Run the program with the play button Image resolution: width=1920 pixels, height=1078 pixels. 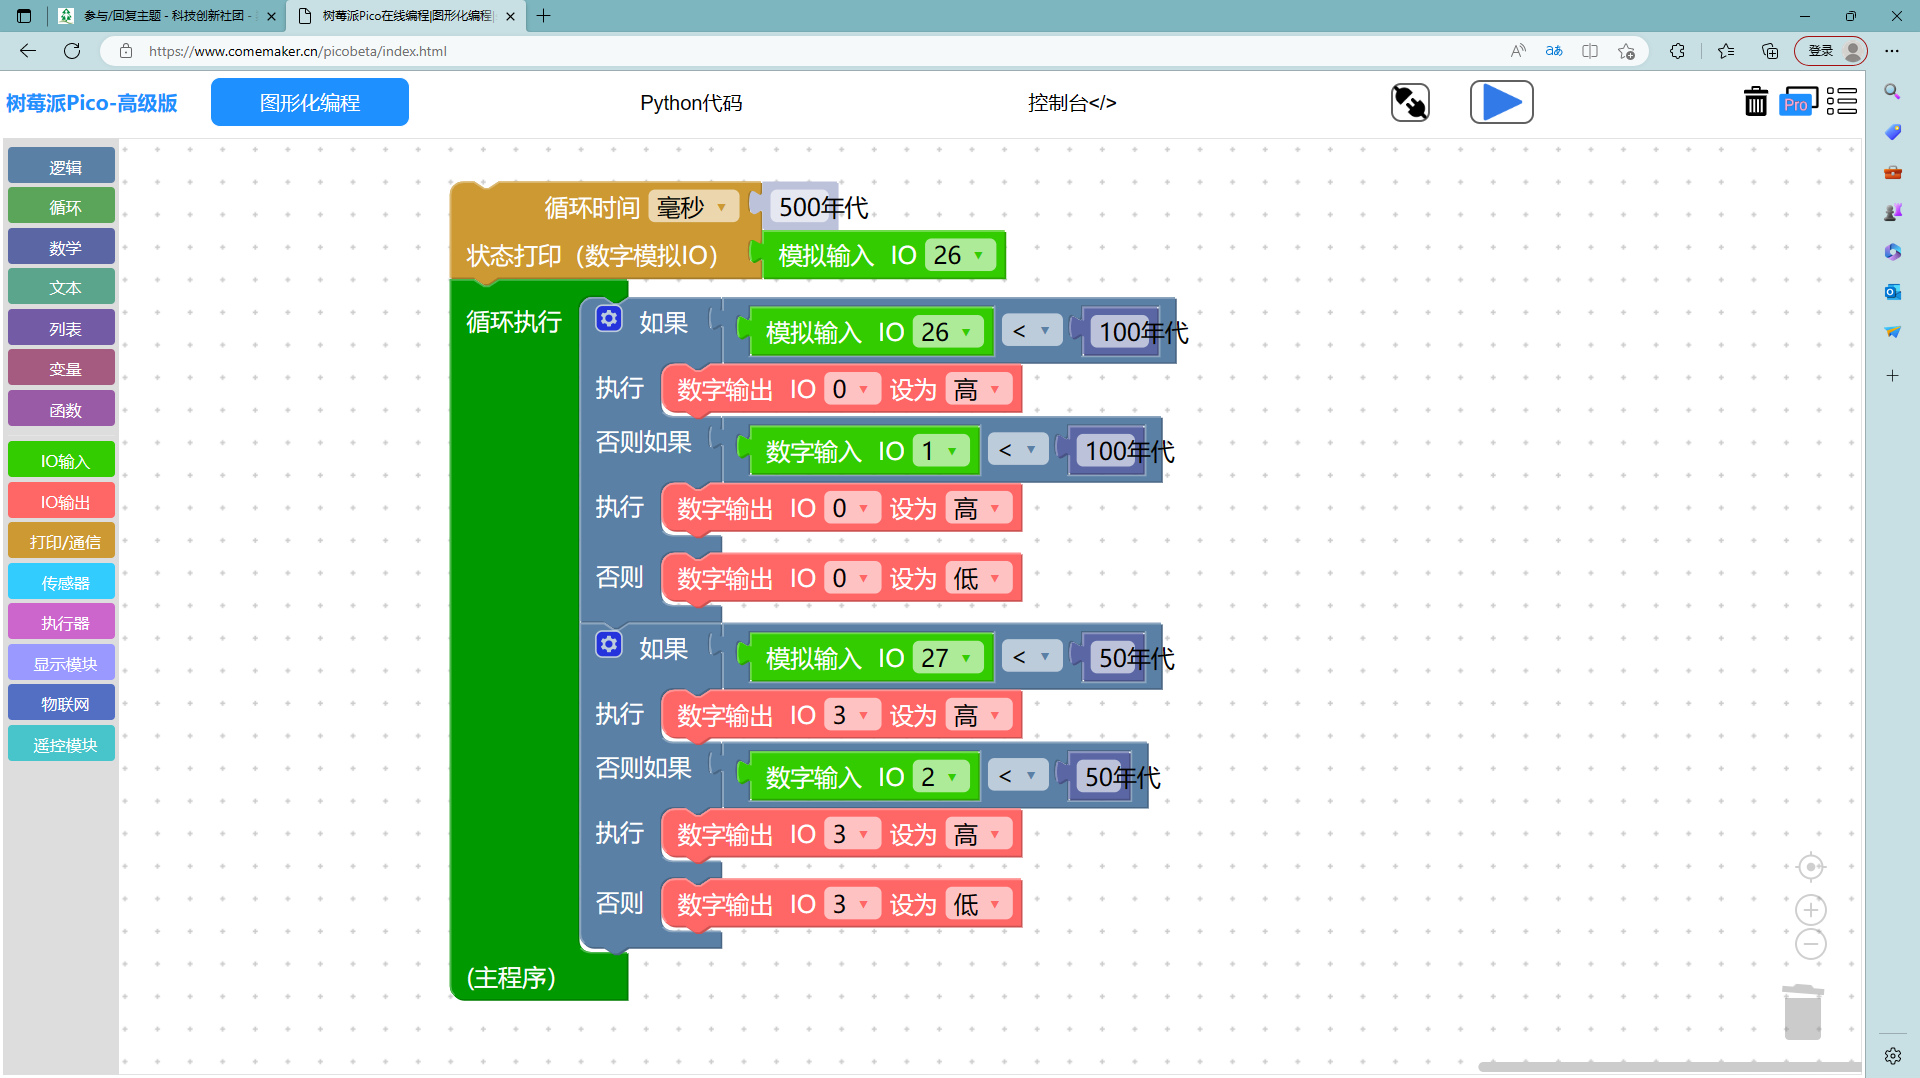1501,102
